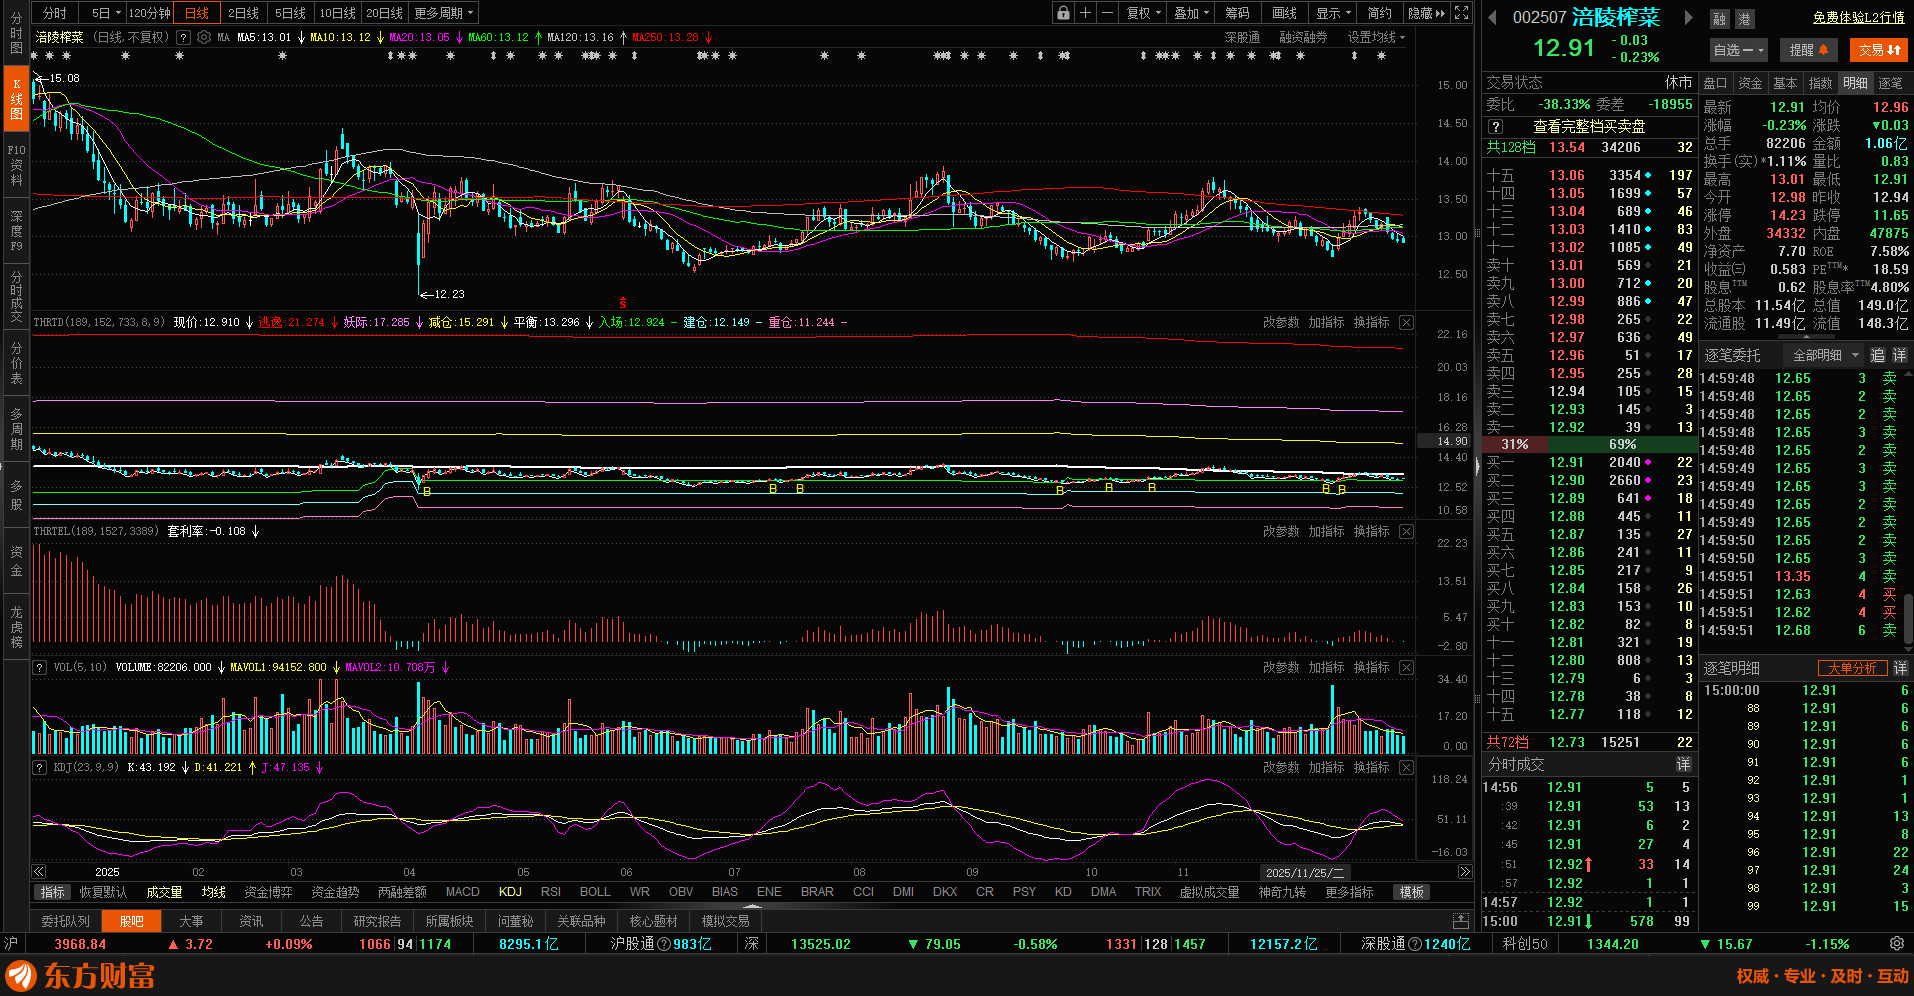
Task: Click the 2025/11/25 date marker on timeline
Action: (1305, 872)
